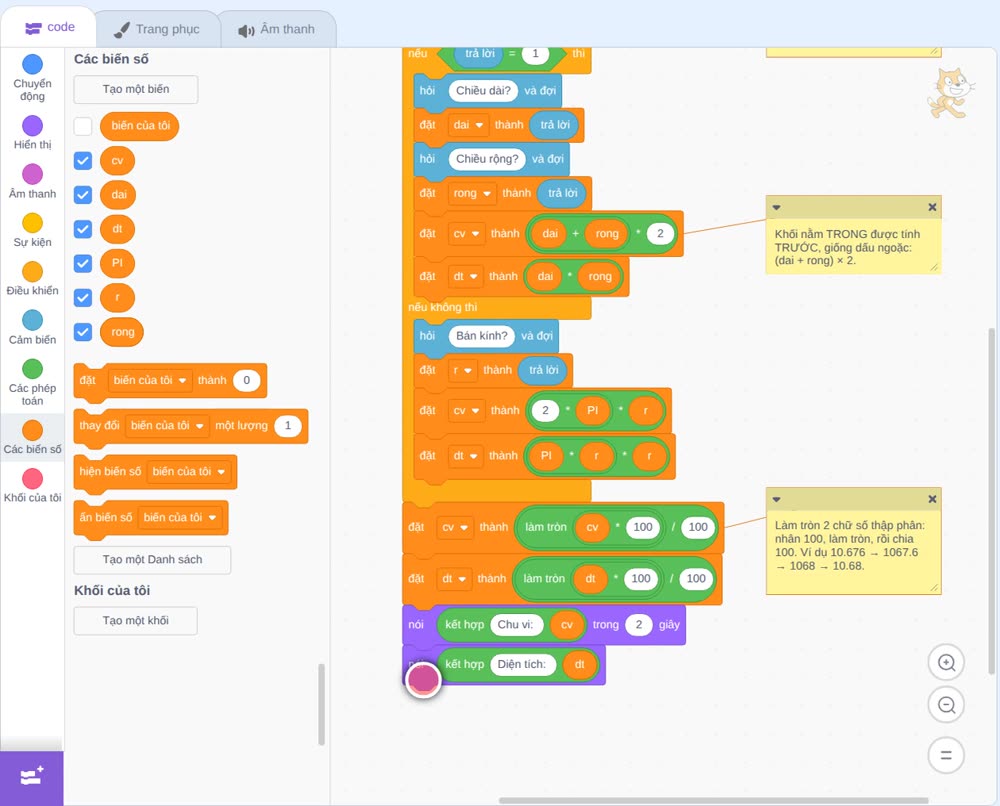Expand dropdown in 'ẩn biến số' block
Image resolution: width=1000 pixels, height=806 pixels.
(180, 518)
